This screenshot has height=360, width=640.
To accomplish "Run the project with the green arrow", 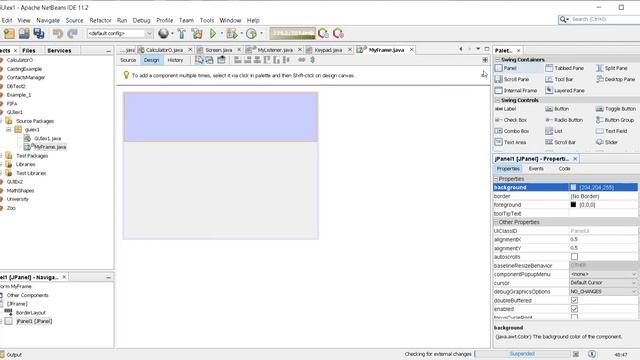I will [213, 33].
